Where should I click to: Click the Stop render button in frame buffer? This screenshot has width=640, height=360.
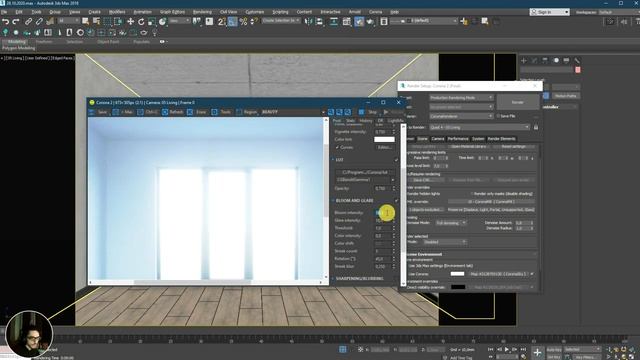pos(368,112)
